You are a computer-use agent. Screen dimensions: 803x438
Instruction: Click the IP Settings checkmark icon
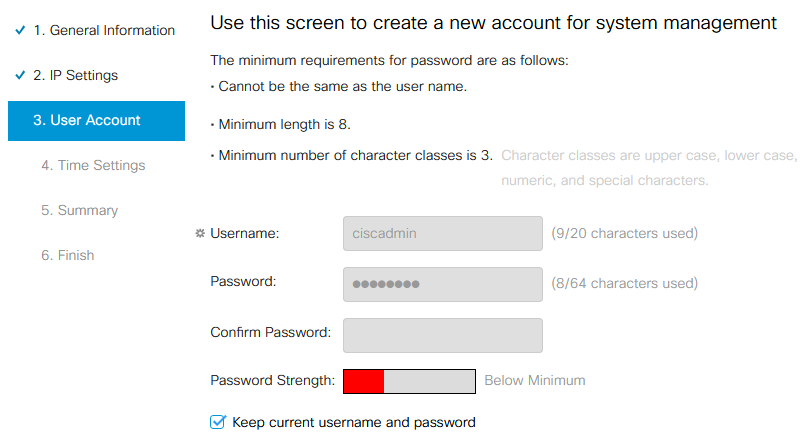point(20,75)
